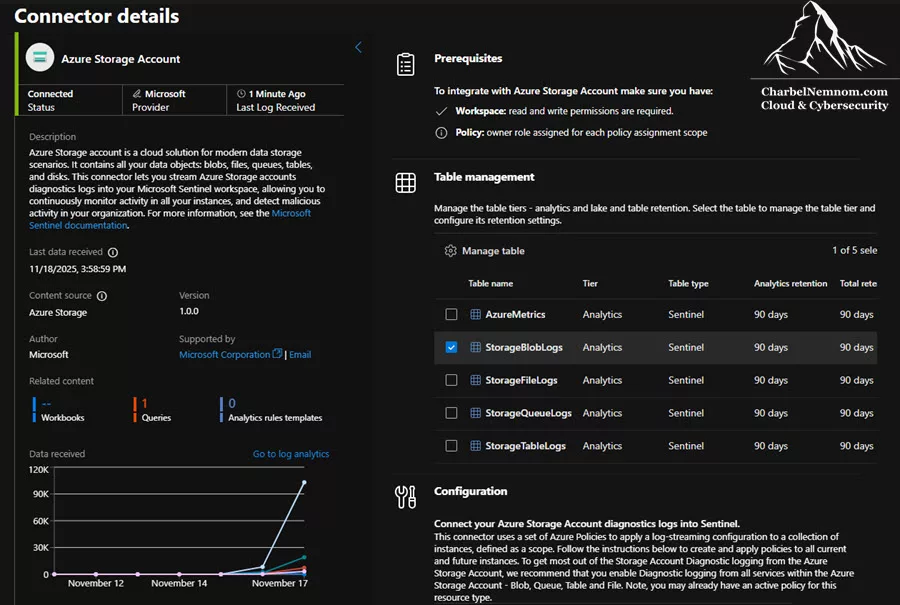900x605 pixels.
Task: Click the Configuration tools icon
Action: coord(405,497)
